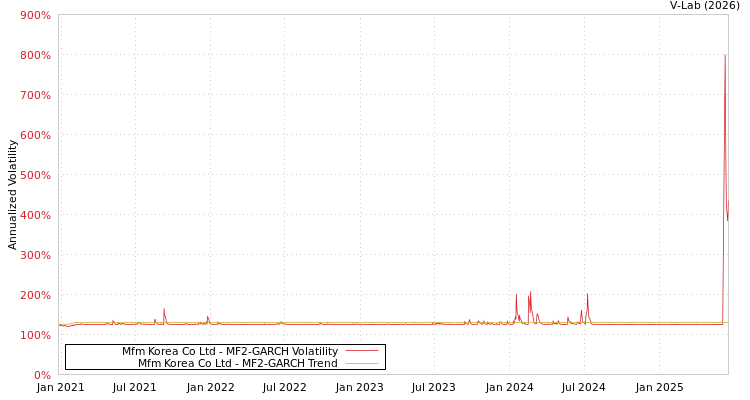This screenshot has width=750, height=400.
Task: Click the July 2024 volatility spike peak
Action: coord(587,294)
